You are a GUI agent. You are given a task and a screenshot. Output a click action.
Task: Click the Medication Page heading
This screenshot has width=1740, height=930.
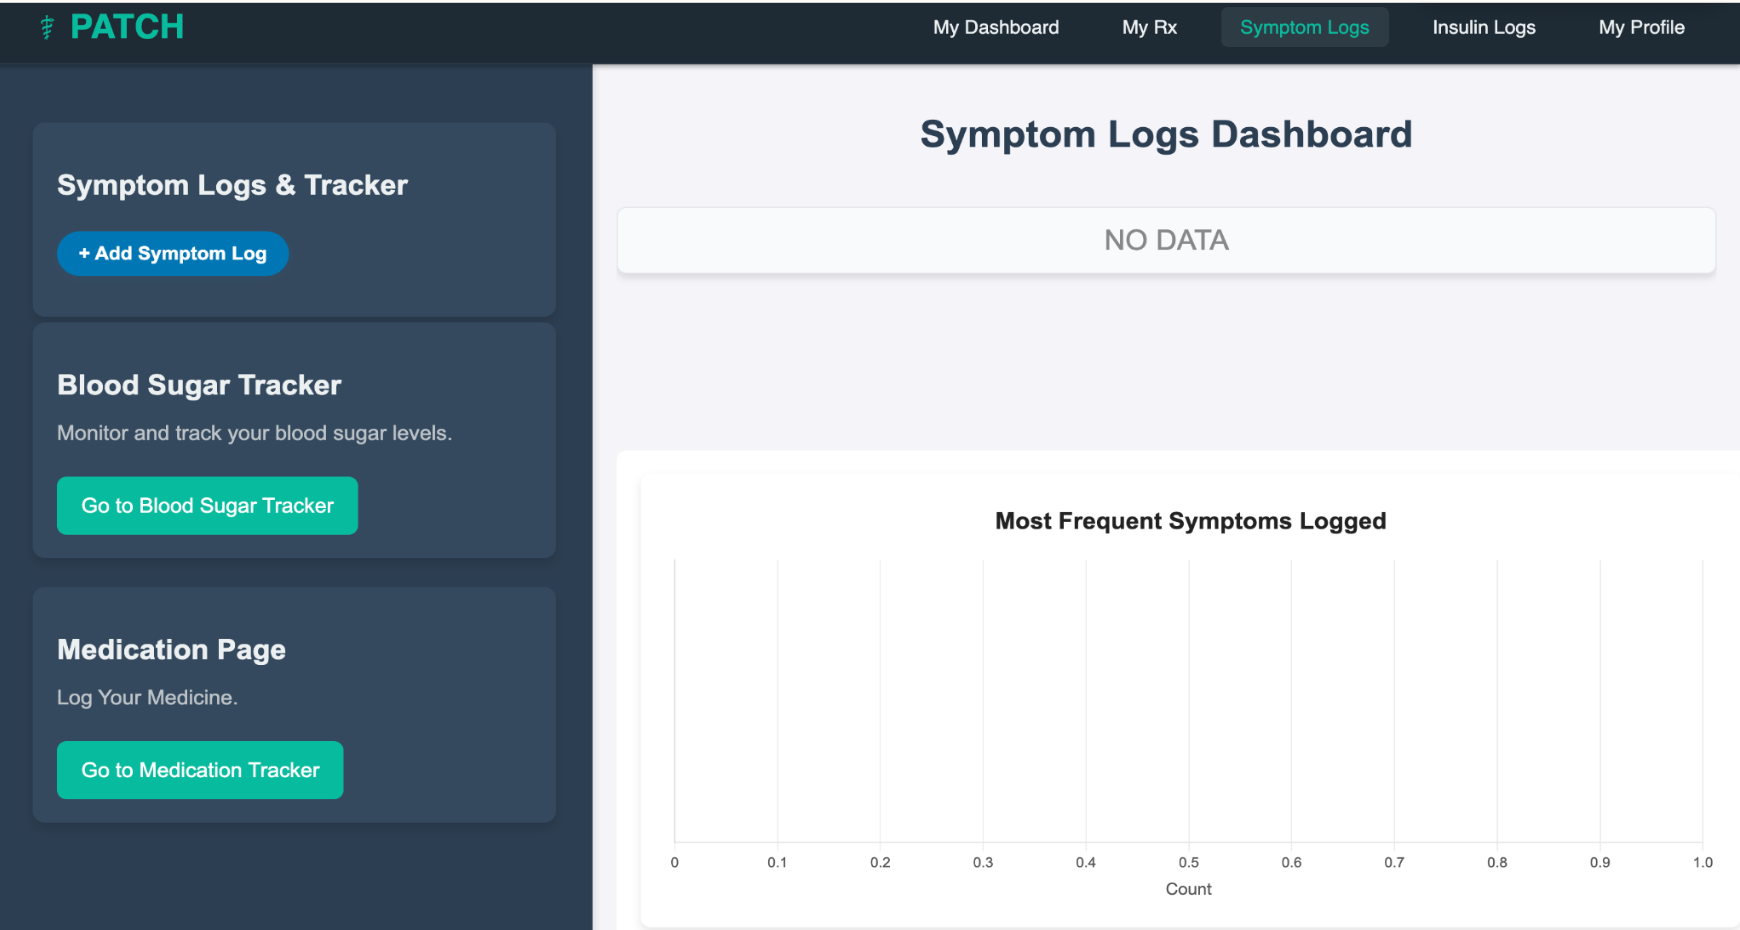click(171, 650)
